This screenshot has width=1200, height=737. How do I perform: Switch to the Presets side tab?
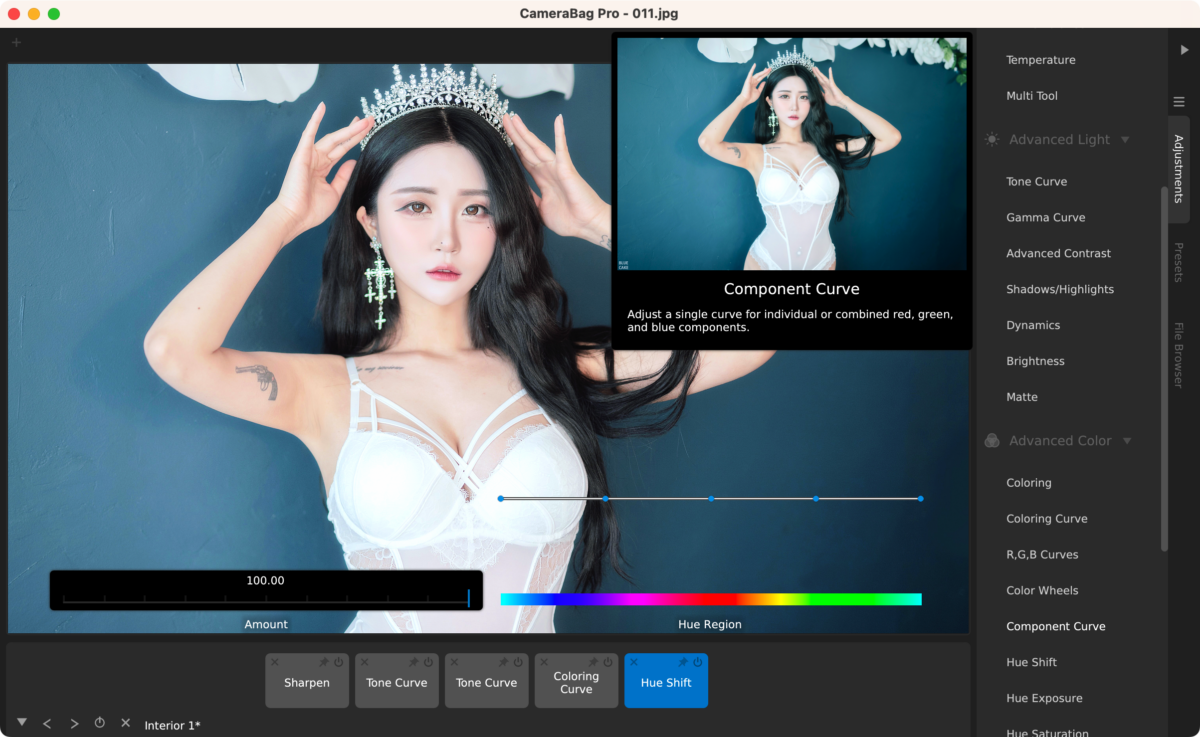pos(1179,262)
